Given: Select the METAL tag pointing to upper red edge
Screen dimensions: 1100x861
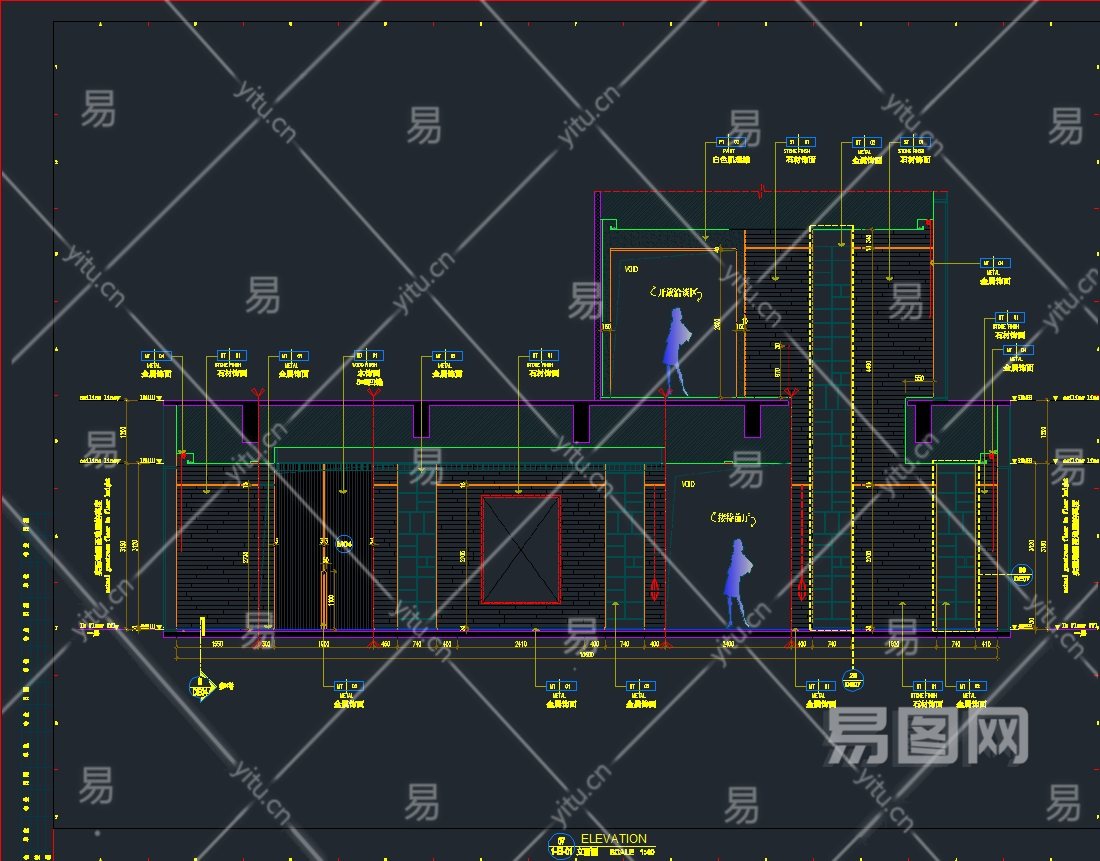Looking at the screenshot, I should (x=995, y=272).
